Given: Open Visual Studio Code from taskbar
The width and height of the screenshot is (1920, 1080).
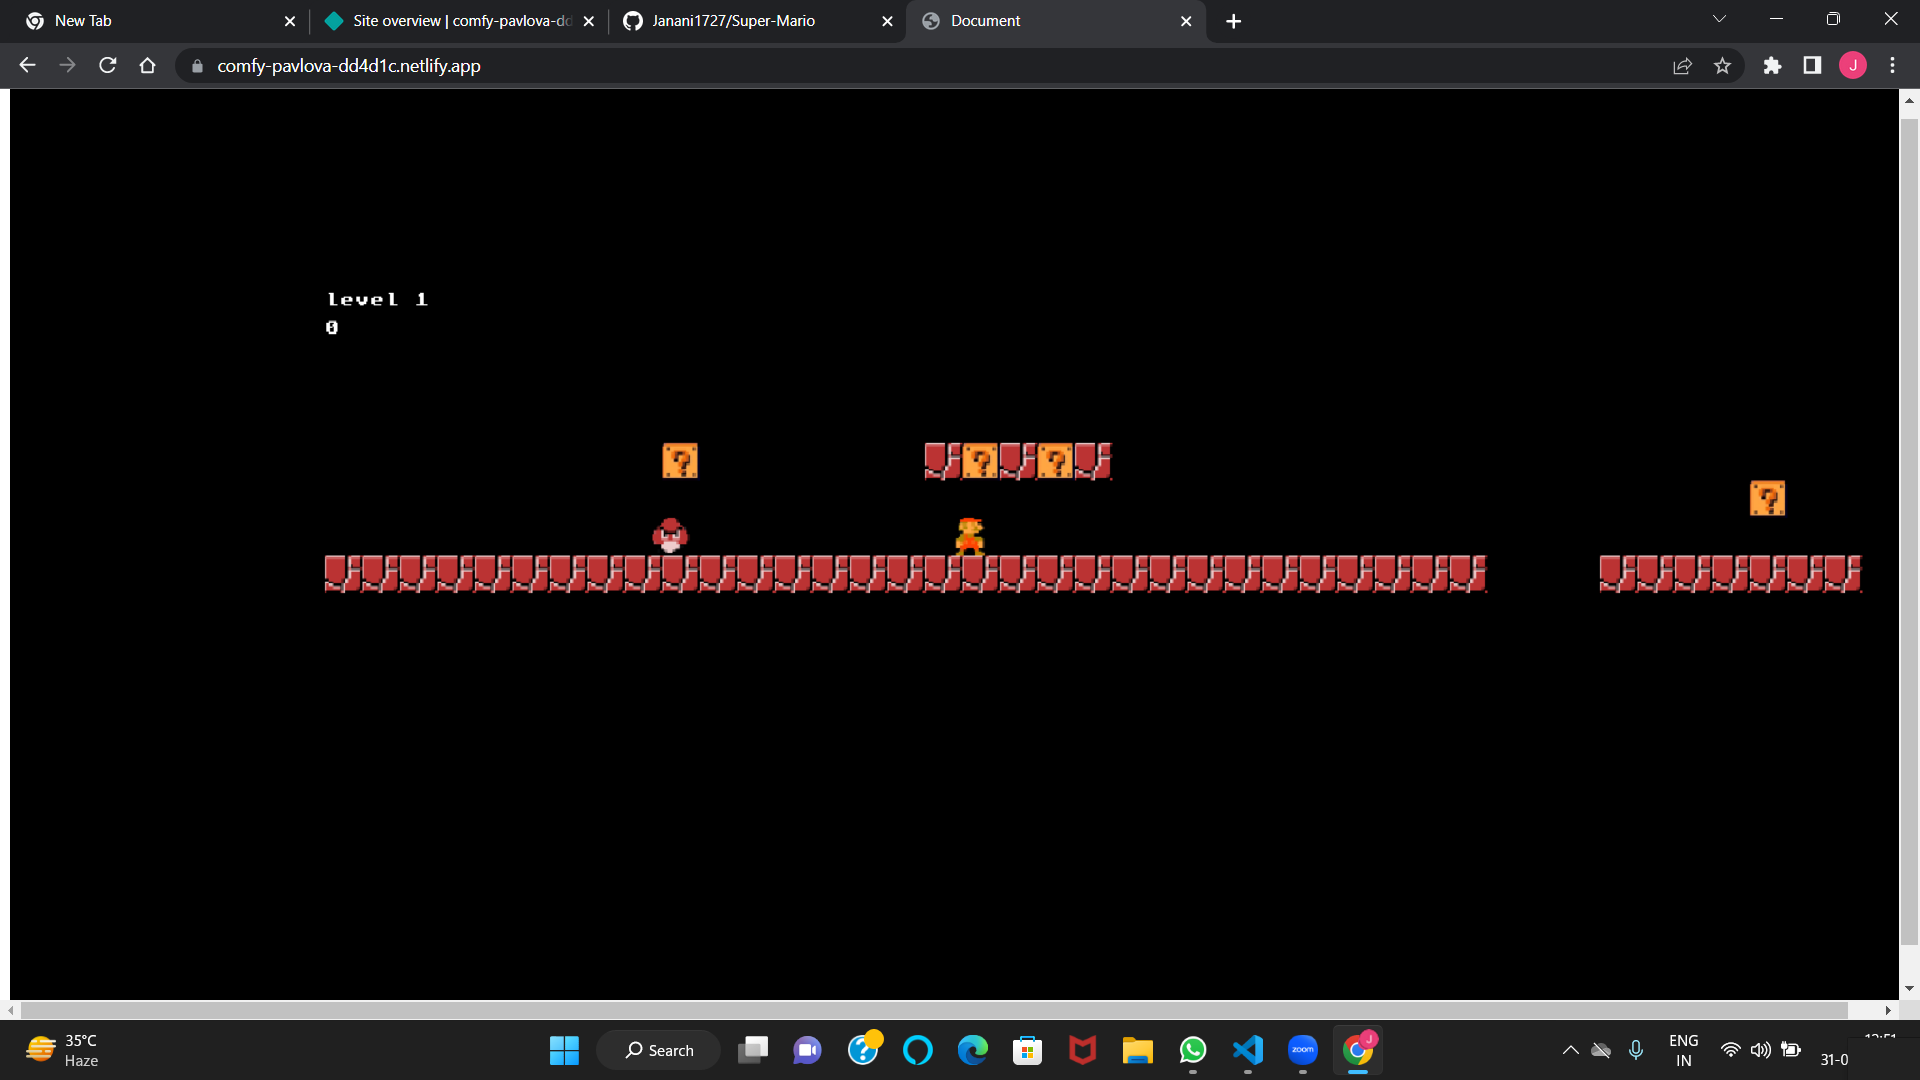Looking at the screenshot, I should point(1247,1050).
